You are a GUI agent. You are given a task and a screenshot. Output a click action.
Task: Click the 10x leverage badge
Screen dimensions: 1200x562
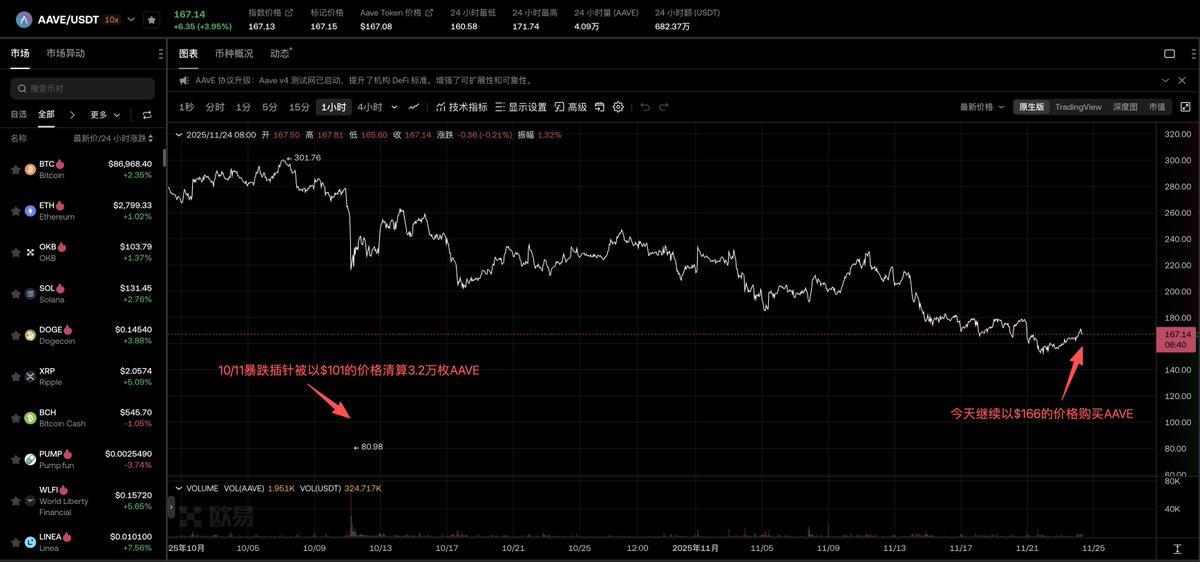112,19
